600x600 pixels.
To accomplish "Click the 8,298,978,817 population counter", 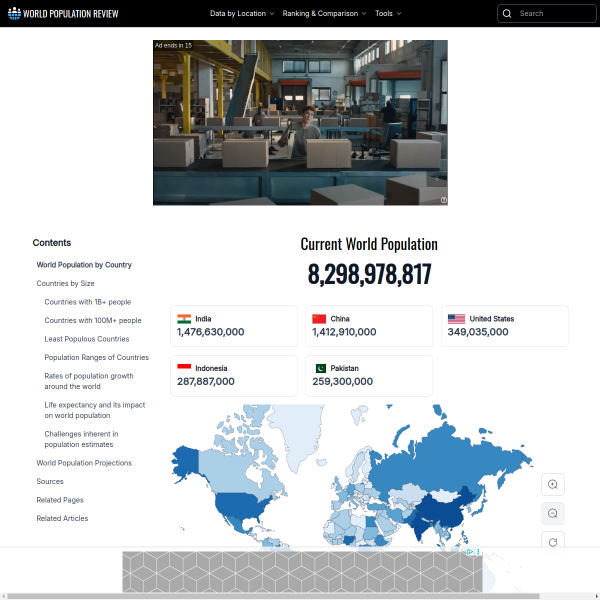I will [x=369, y=274].
